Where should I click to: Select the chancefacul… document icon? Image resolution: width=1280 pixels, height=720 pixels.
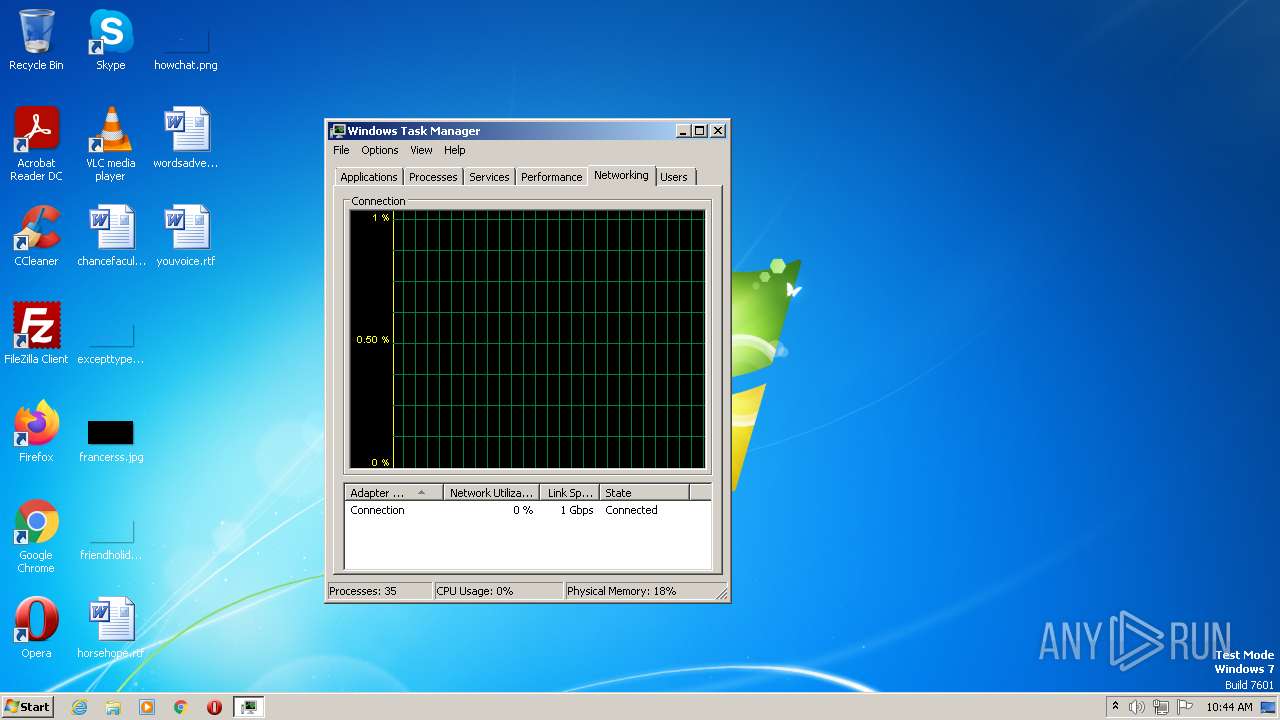[111, 236]
